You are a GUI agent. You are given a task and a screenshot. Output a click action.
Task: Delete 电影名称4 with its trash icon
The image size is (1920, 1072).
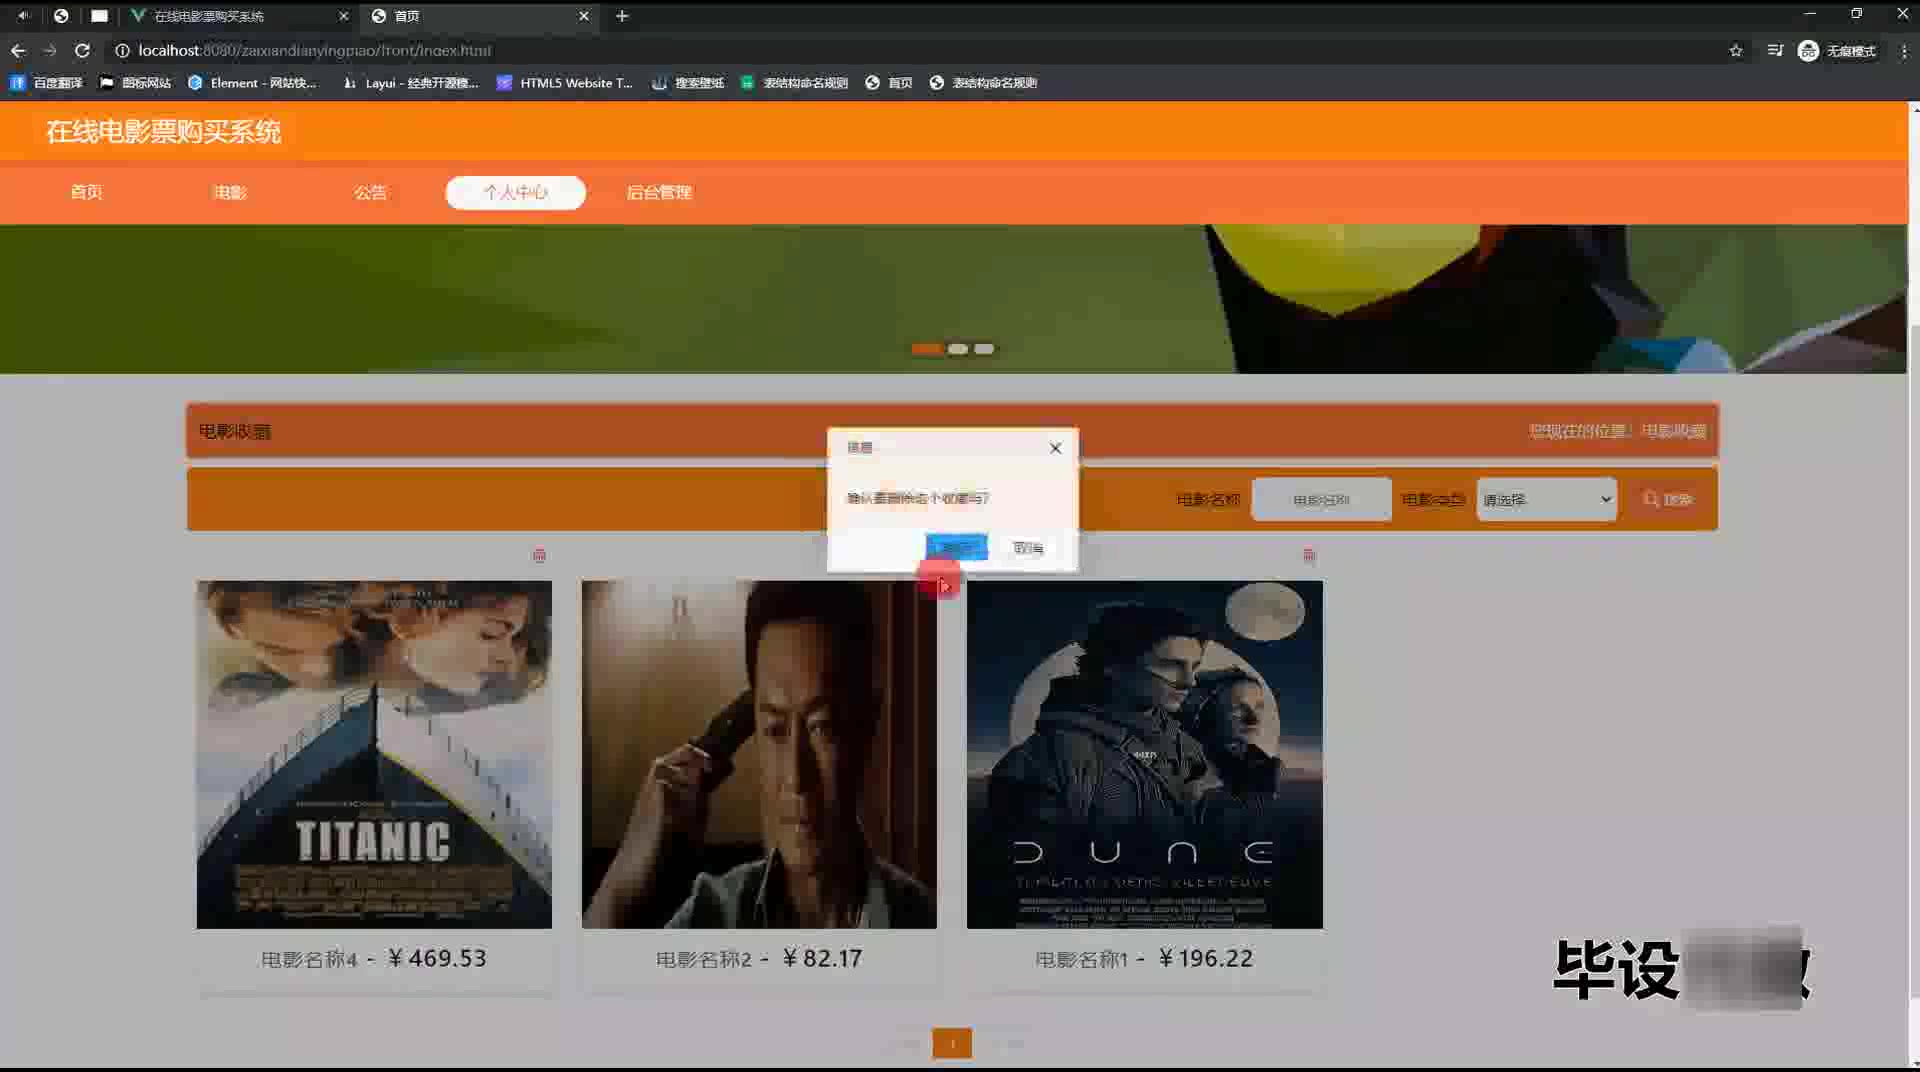(539, 555)
